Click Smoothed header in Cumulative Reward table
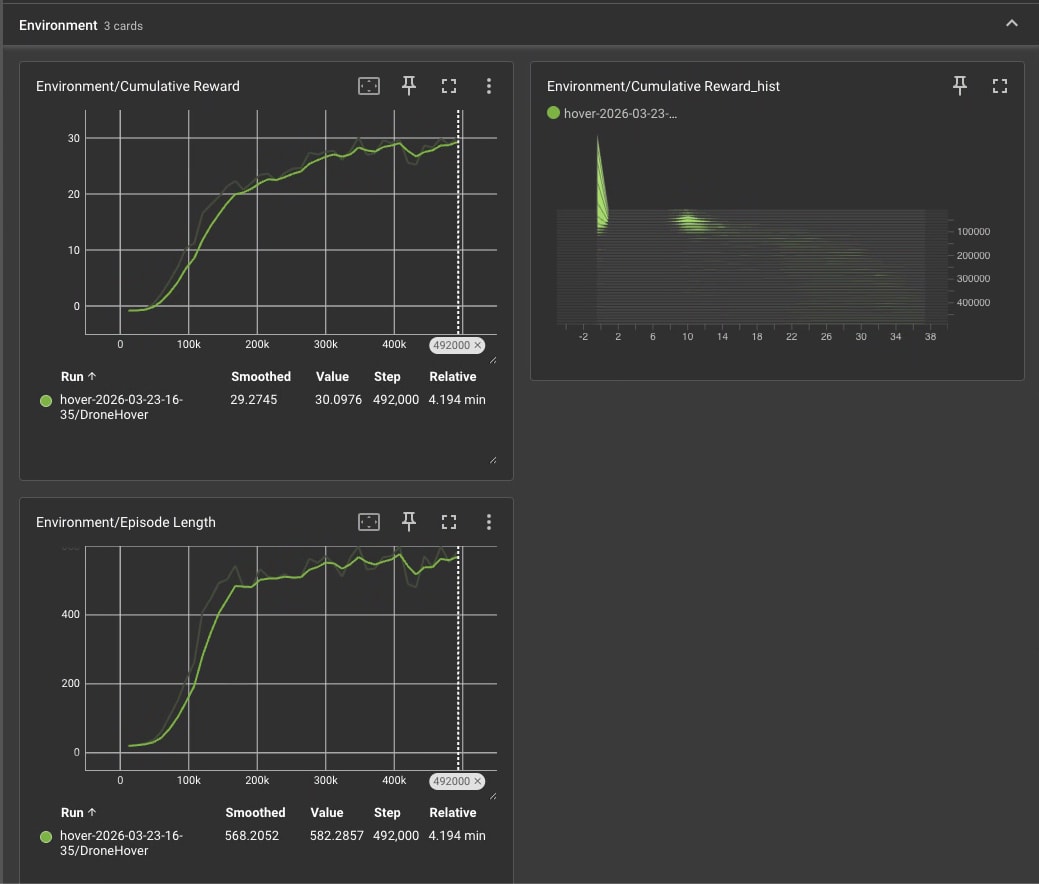The width and height of the screenshot is (1039, 884). (x=260, y=376)
